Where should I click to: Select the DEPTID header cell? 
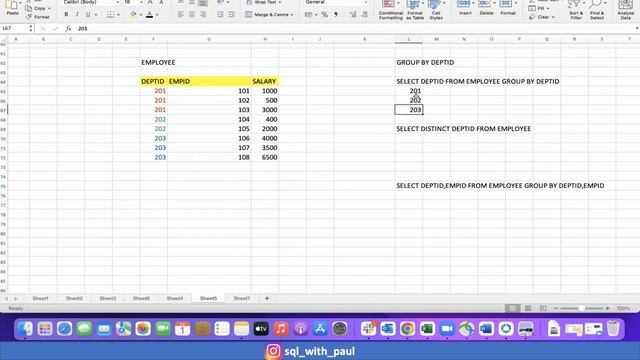pyautogui.click(x=153, y=81)
